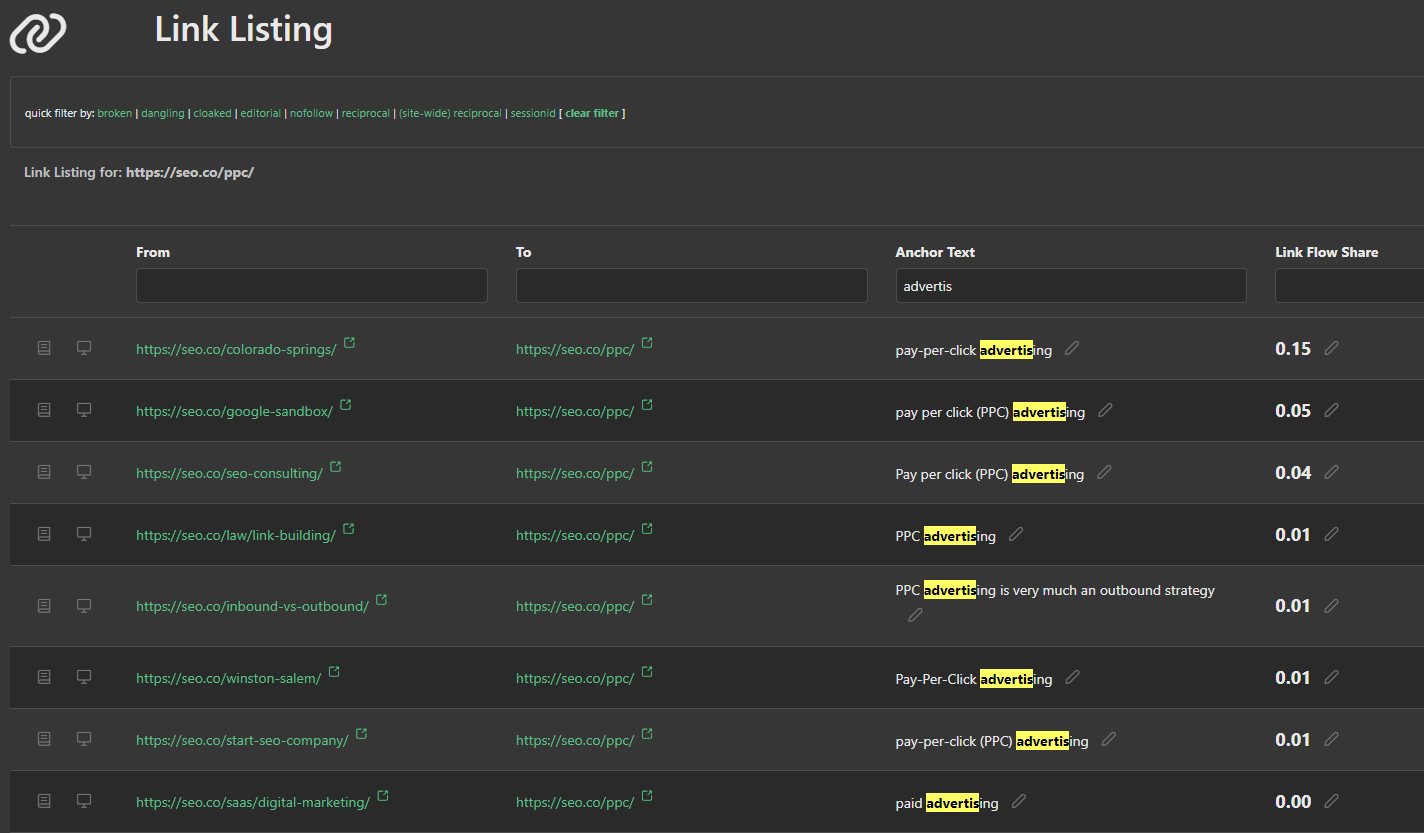This screenshot has width=1424, height=833.
Task: Open external icon beside winston-salem link
Action: (x=334, y=672)
